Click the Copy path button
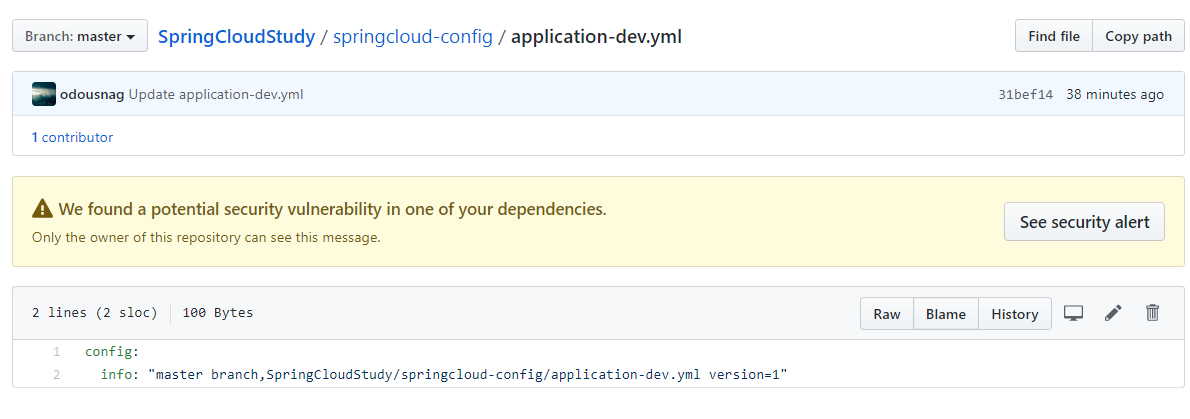The image size is (1190, 419). coord(1138,36)
